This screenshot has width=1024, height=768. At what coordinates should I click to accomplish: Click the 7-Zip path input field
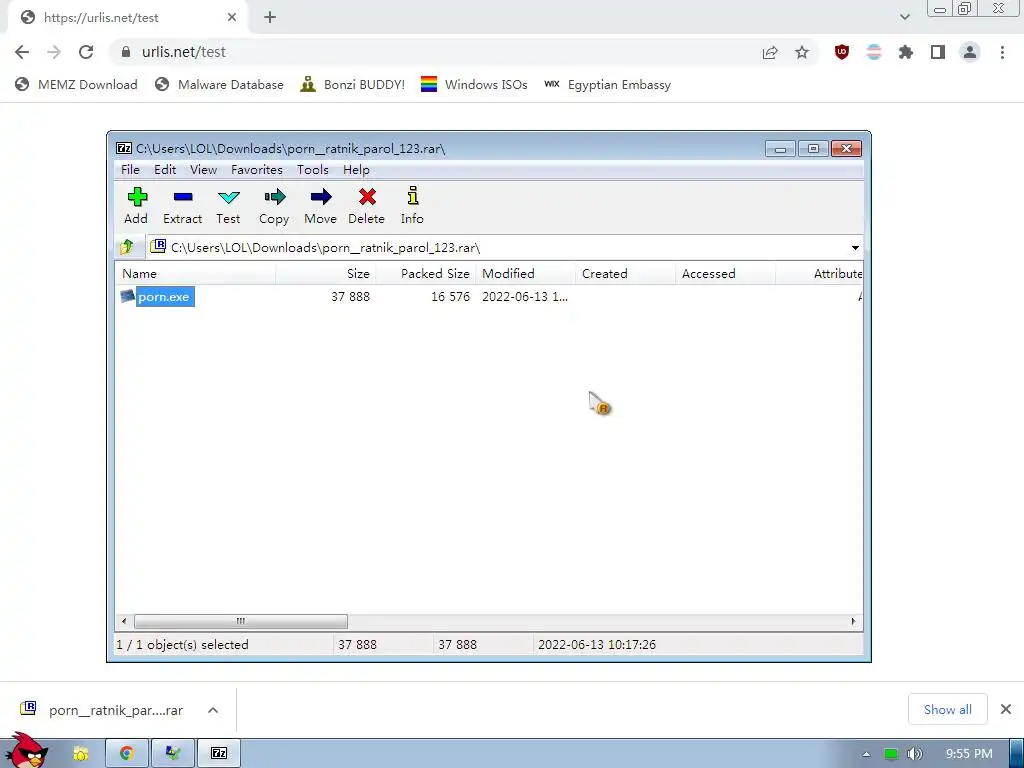point(504,248)
